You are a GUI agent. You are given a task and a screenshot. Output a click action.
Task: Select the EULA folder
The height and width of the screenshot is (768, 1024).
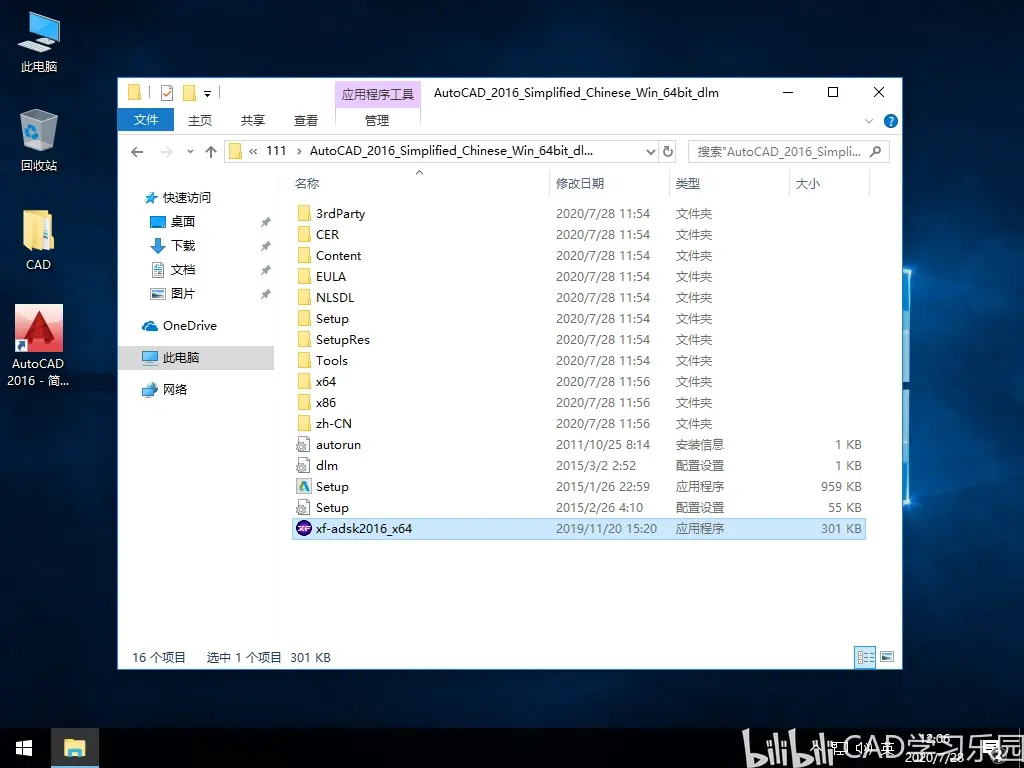(x=579, y=276)
